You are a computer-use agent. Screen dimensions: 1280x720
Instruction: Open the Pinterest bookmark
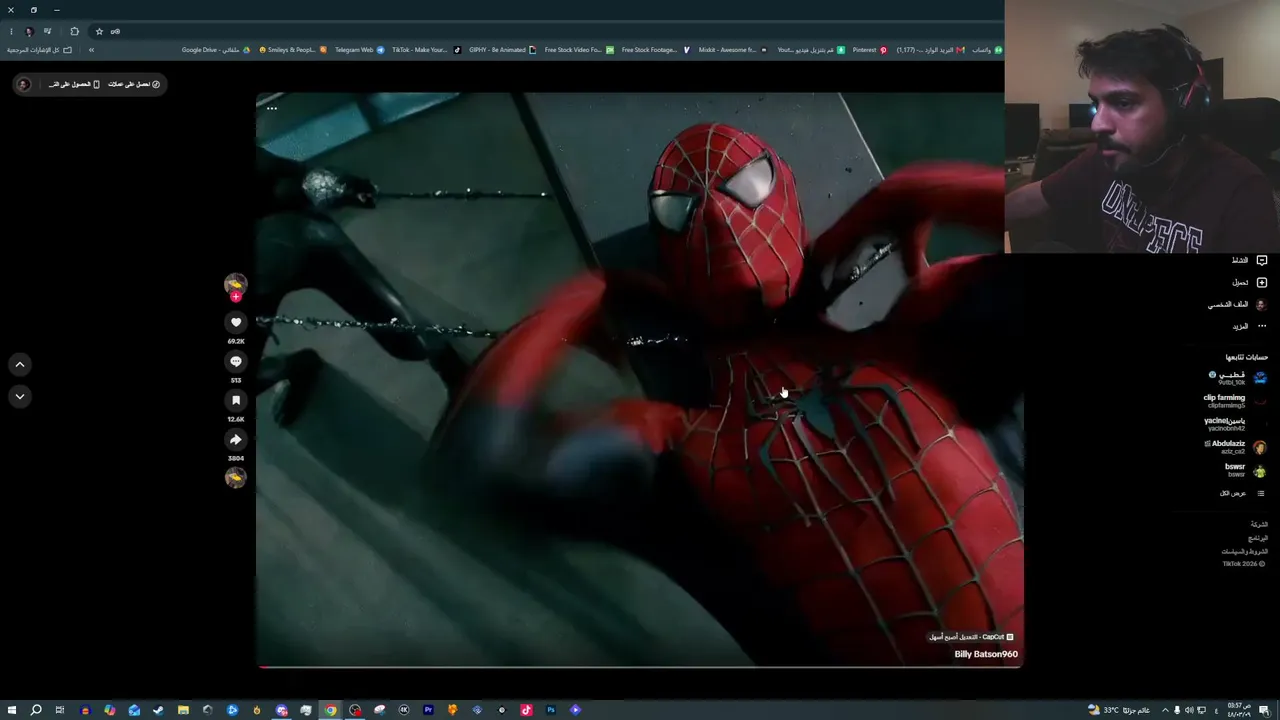[x=870, y=50]
